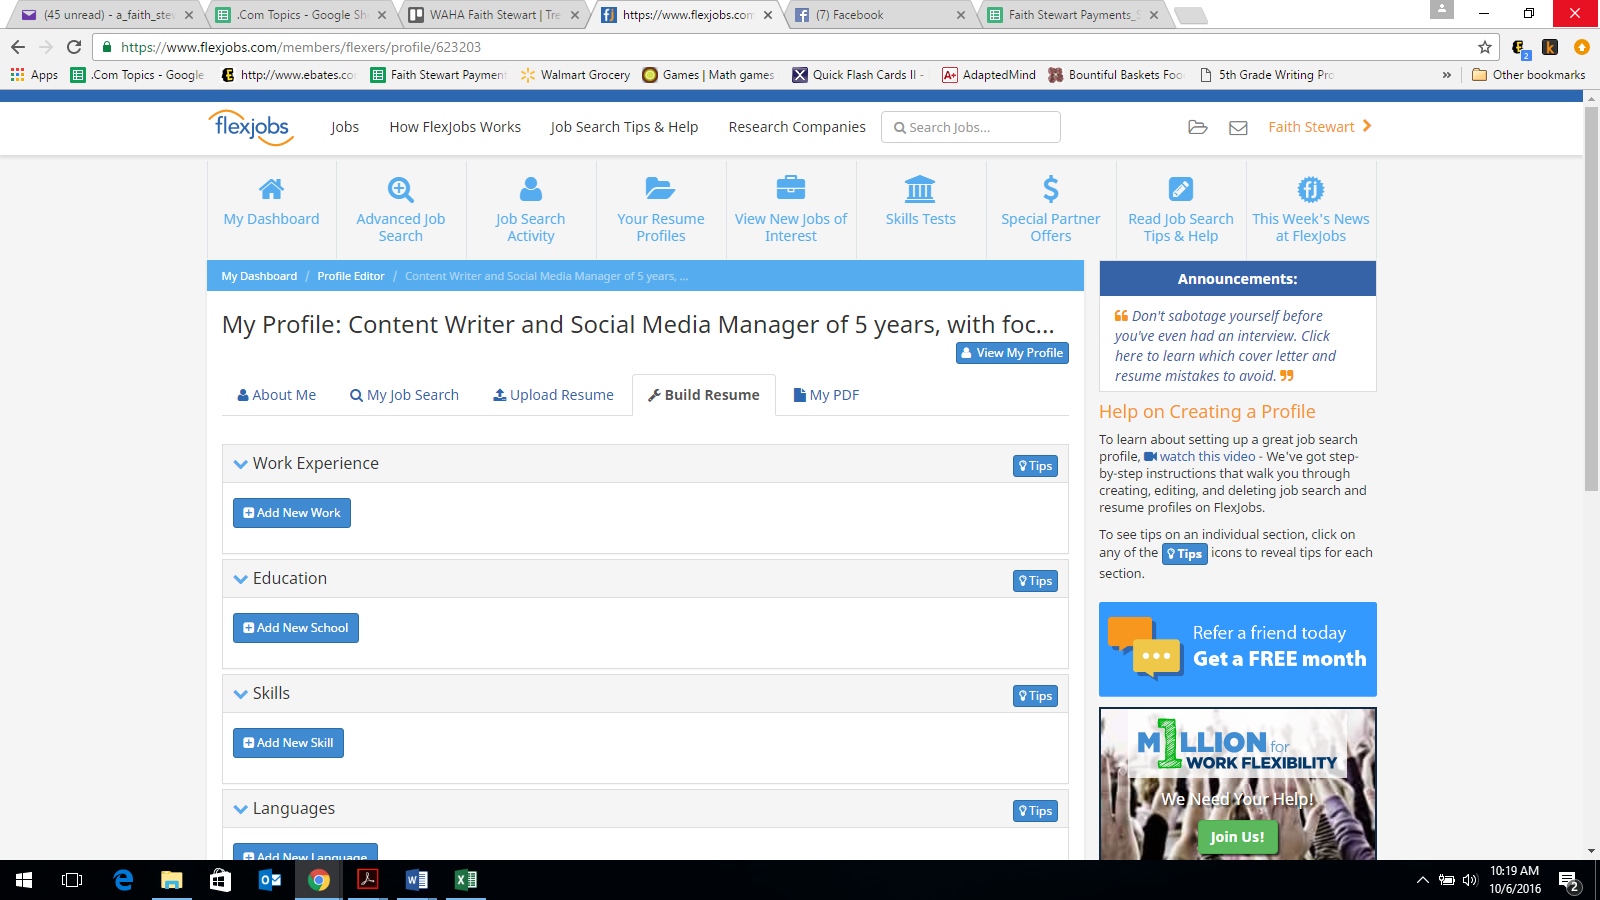Open File Explorer from the taskbar
The height and width of the screenshot is (900, 1600).
coord(172,880)
